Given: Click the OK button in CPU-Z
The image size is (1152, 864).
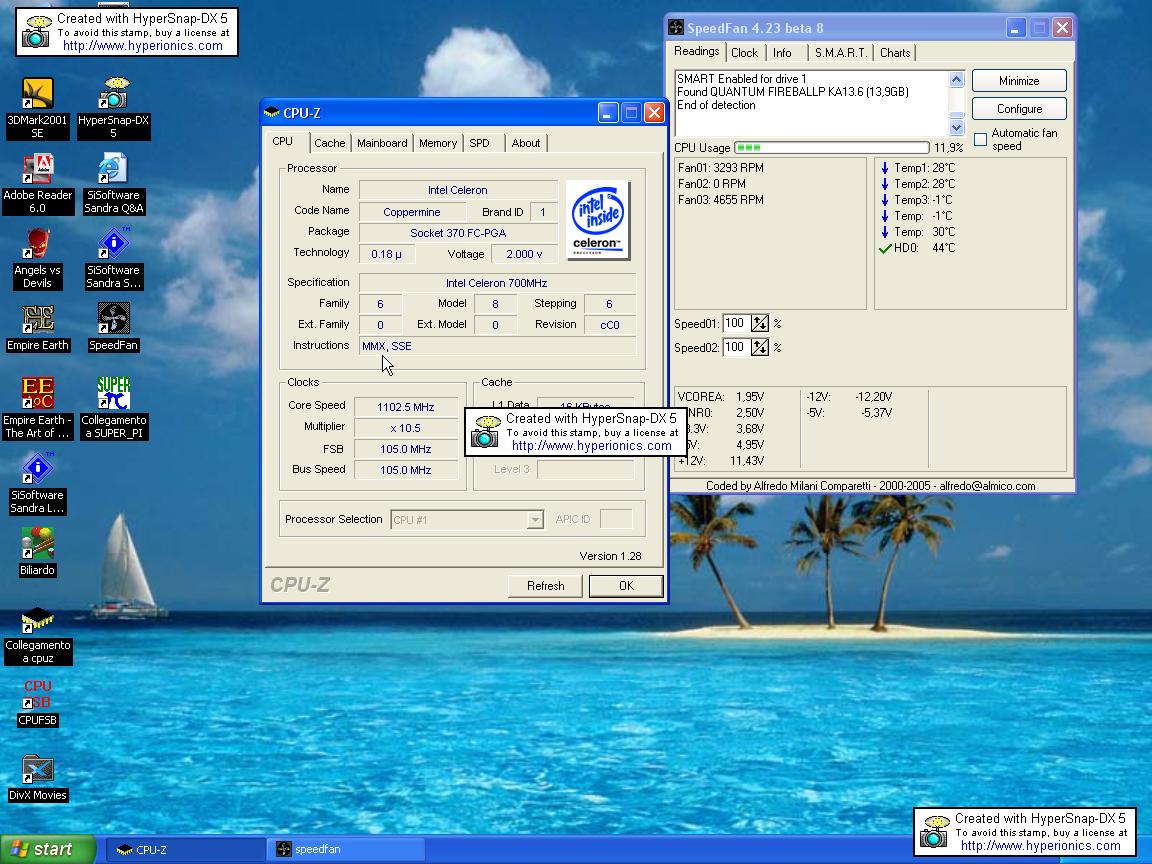Looking at the screenshot, I should 626,586.
